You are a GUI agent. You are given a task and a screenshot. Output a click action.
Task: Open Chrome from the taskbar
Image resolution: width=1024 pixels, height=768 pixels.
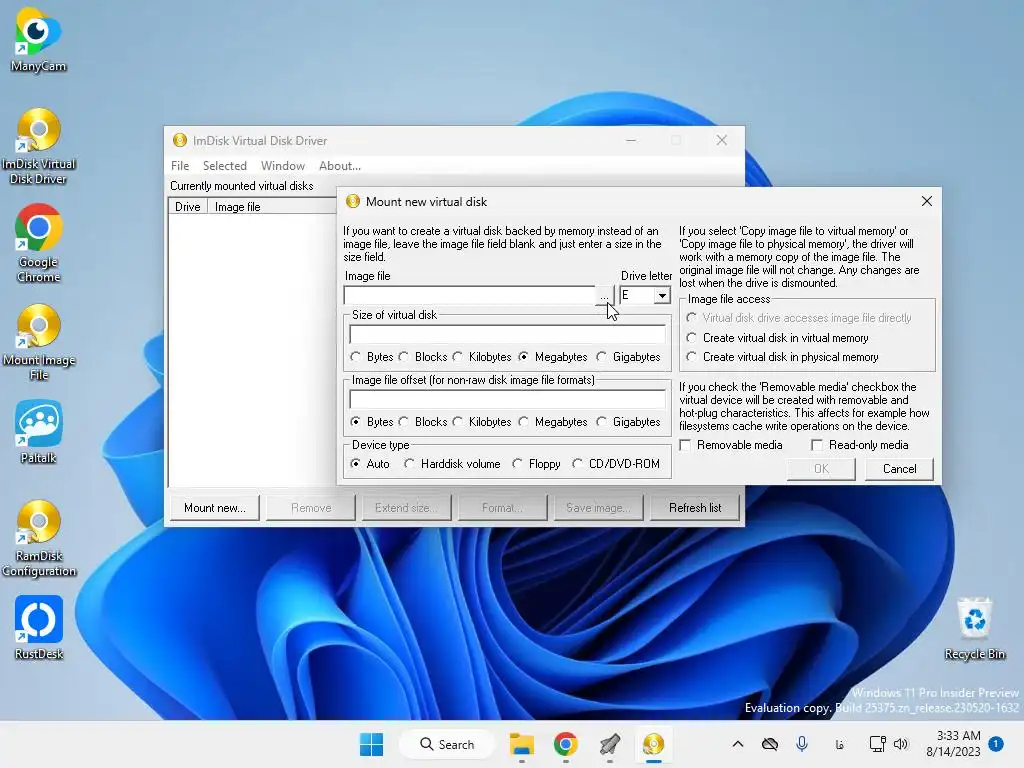[566, 744]
